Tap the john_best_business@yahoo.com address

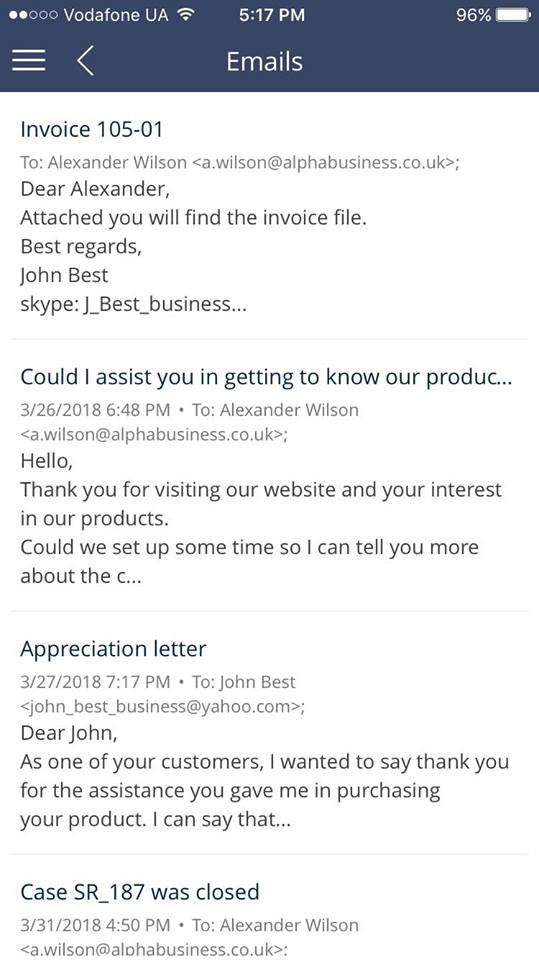[x=162, y=707]
